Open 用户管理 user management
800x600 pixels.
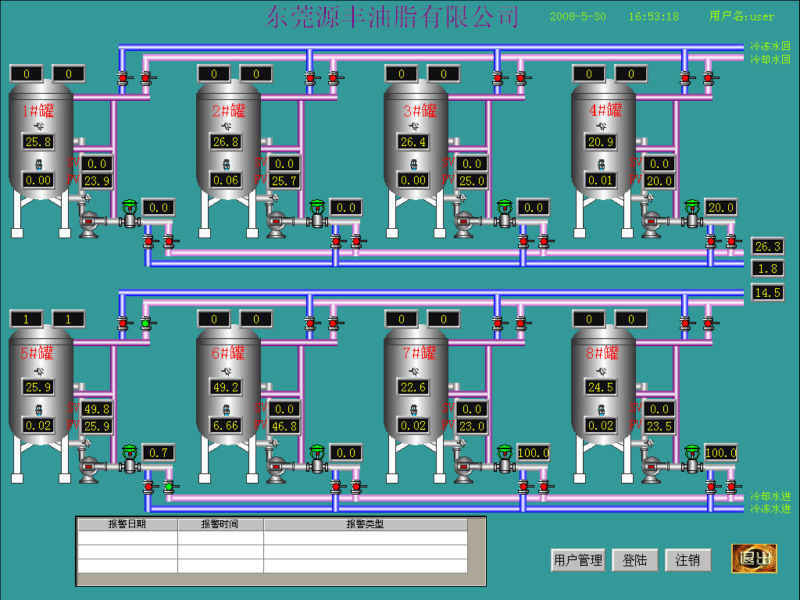coord(578,560)
